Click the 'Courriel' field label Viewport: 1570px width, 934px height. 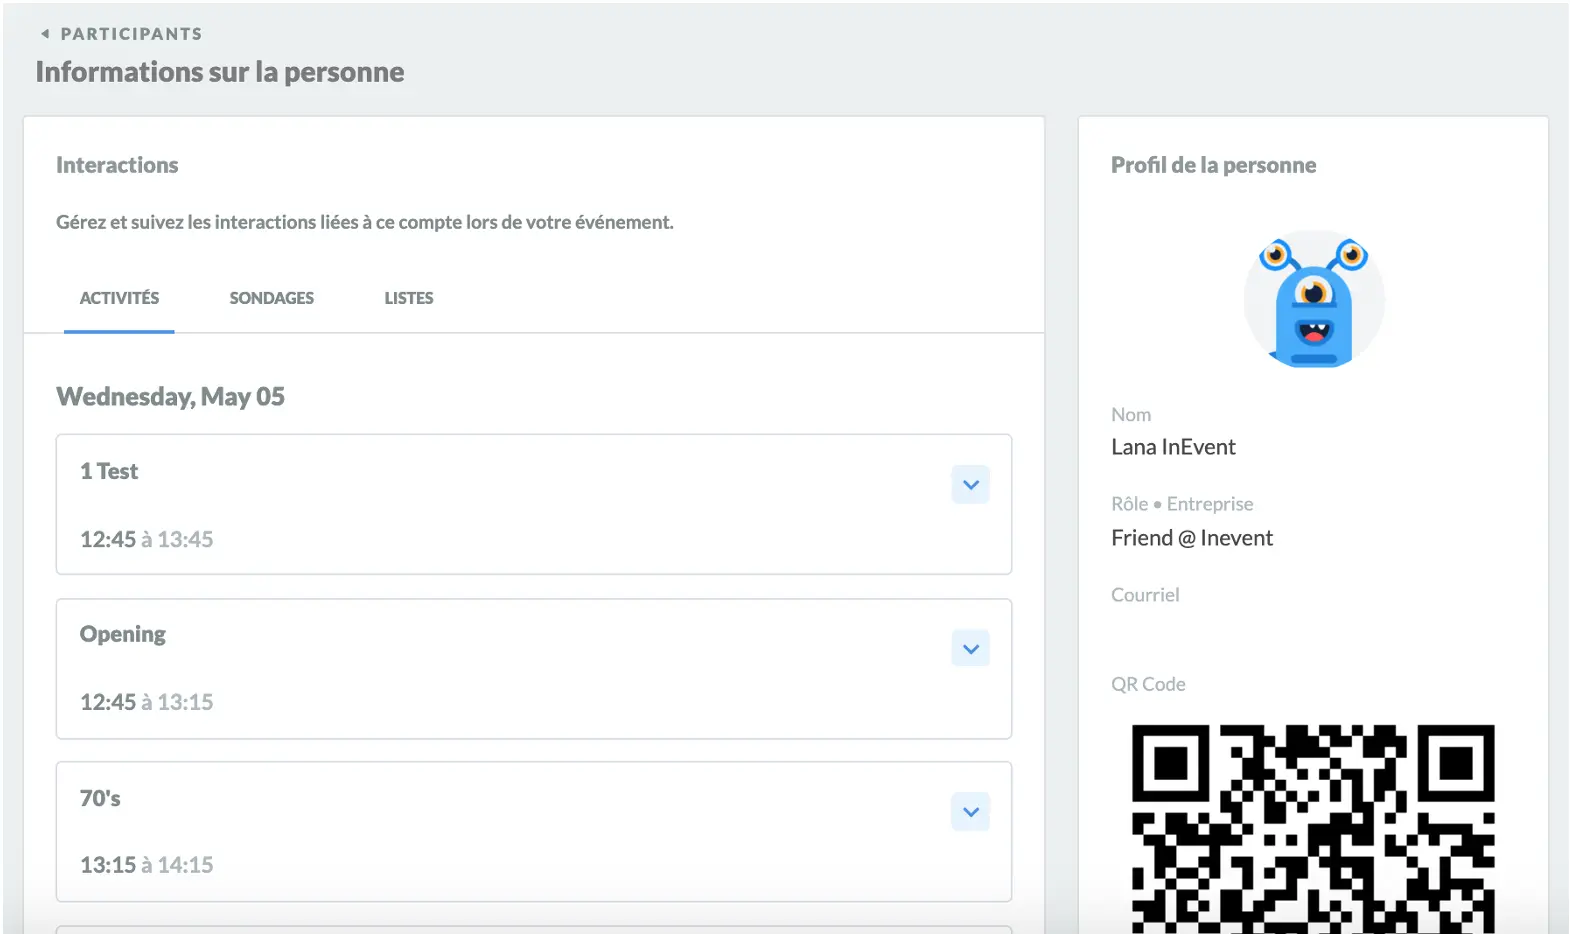click(x=1145, y=595)
